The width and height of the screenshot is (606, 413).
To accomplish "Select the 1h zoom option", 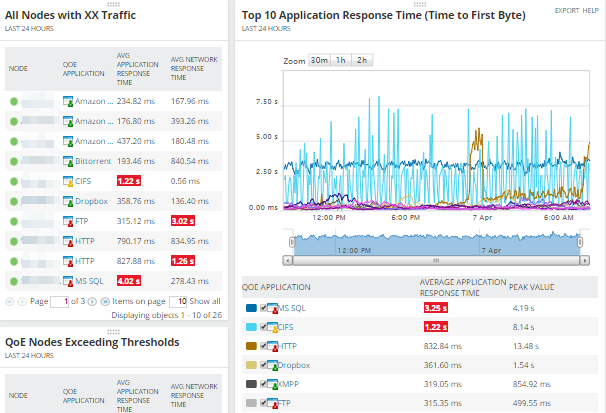I will [x=341, y=61].
